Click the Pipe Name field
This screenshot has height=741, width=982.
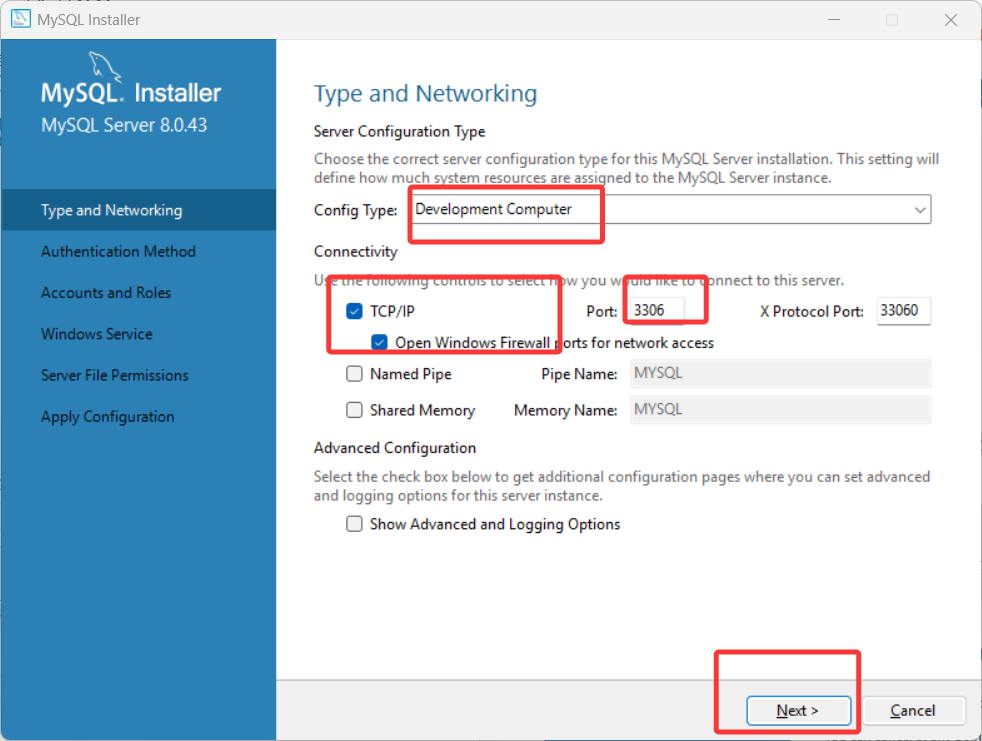point(780,373)
